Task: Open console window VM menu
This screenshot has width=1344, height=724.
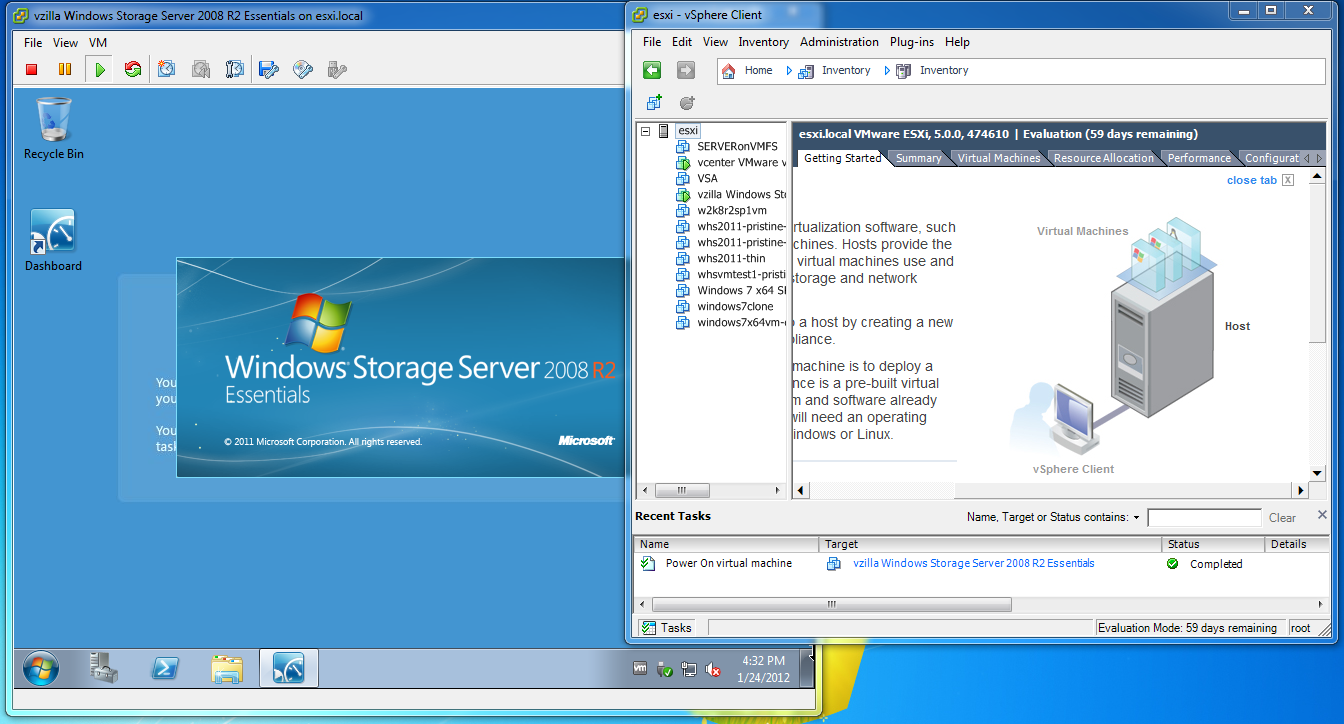Action: point(98,43)
